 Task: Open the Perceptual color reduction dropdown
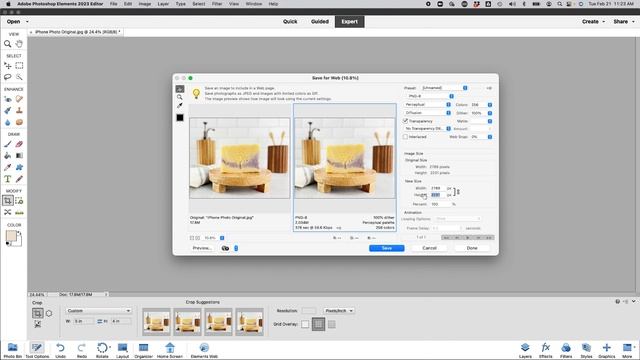coord(427,104)
